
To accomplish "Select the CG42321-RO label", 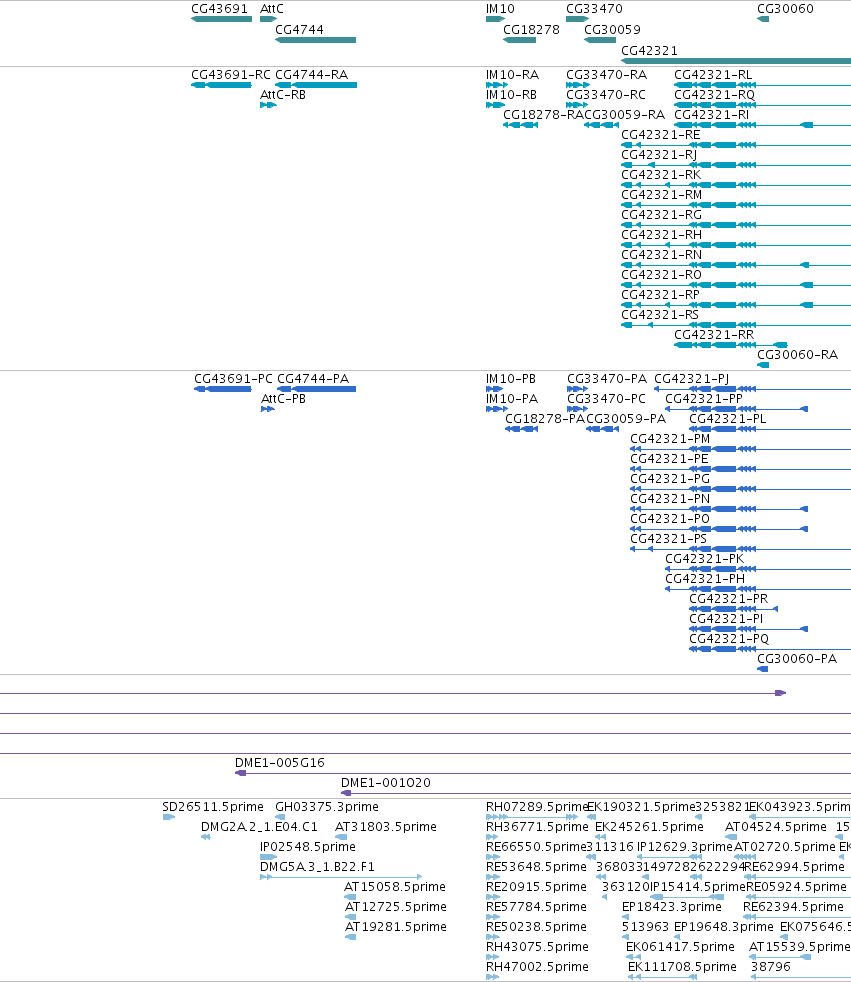I will [662, 275].
